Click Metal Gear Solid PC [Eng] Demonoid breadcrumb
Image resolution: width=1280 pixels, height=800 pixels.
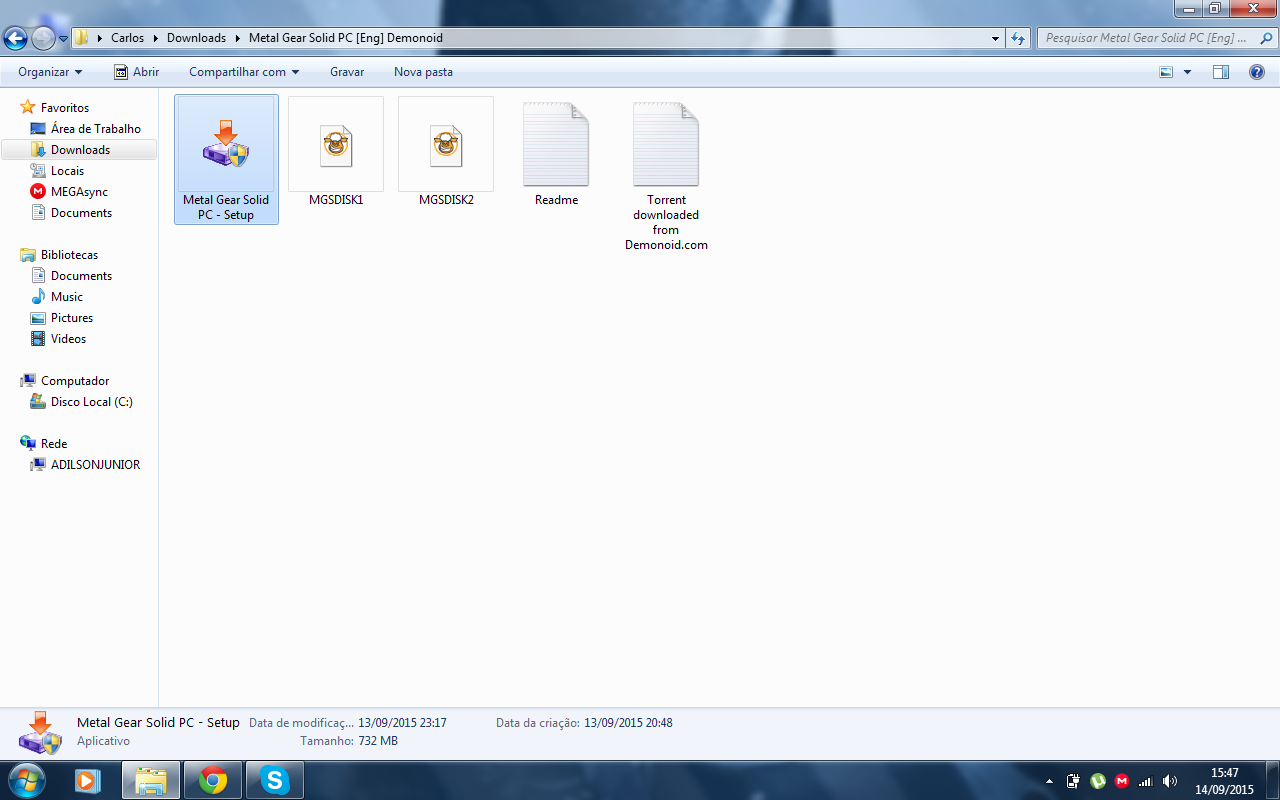346,38
